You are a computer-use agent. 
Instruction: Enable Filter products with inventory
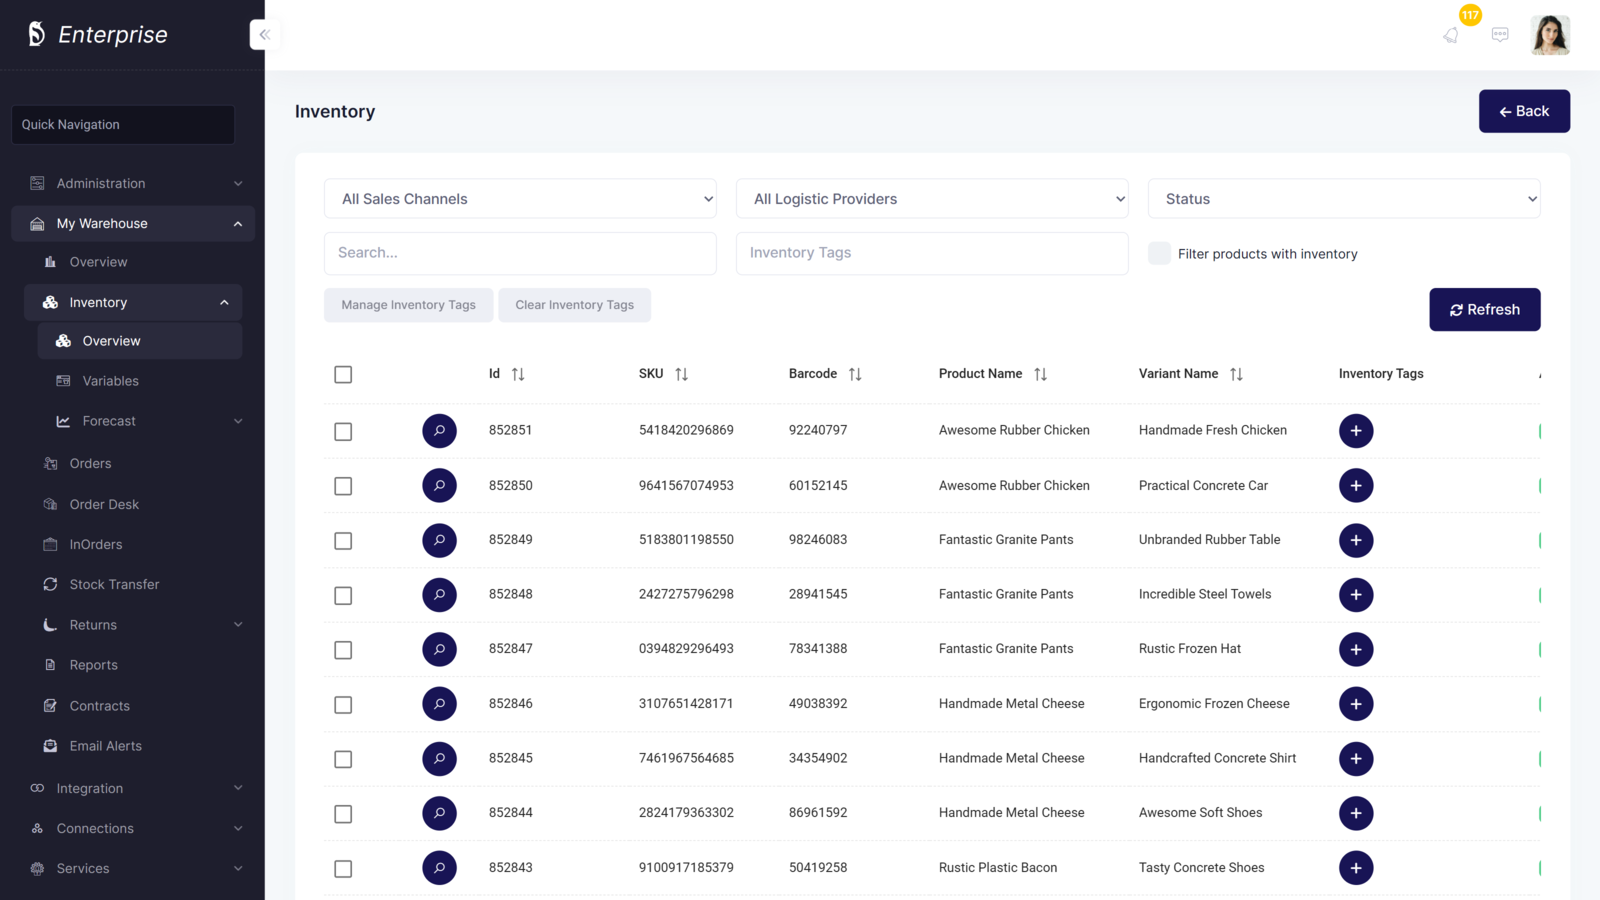click(1159, 254)
